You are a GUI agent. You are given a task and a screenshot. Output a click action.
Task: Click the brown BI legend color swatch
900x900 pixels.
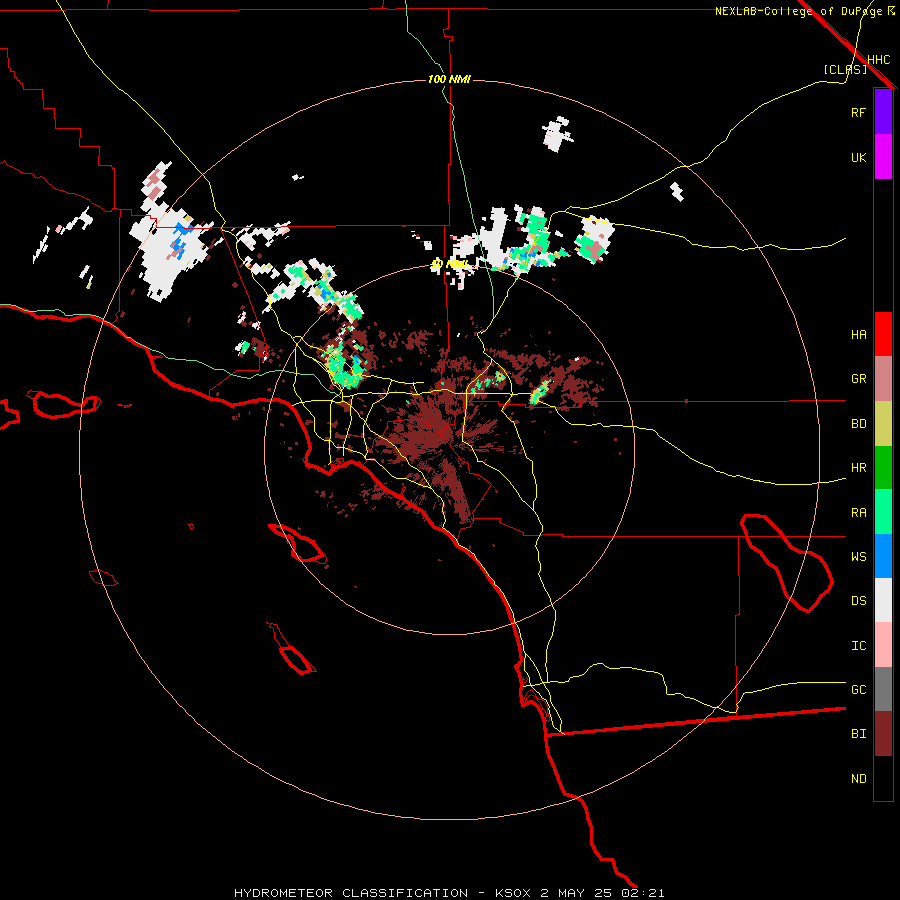[883, 734]
